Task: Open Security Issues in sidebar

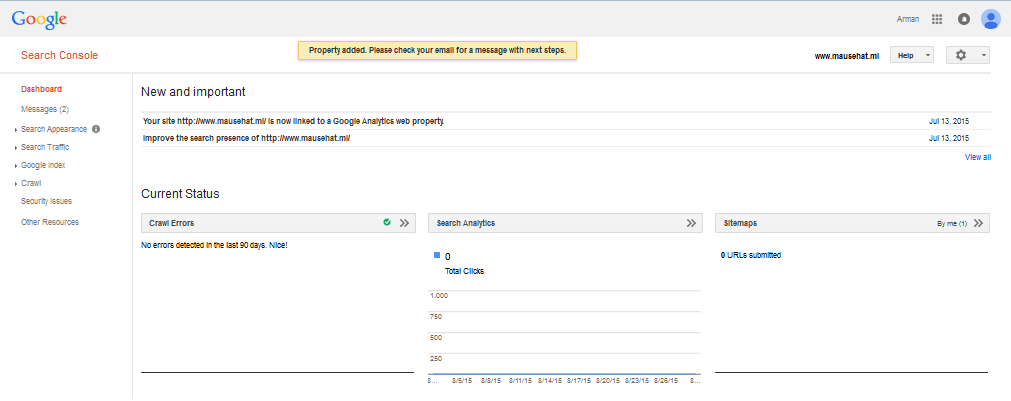Action: point(46,201)
